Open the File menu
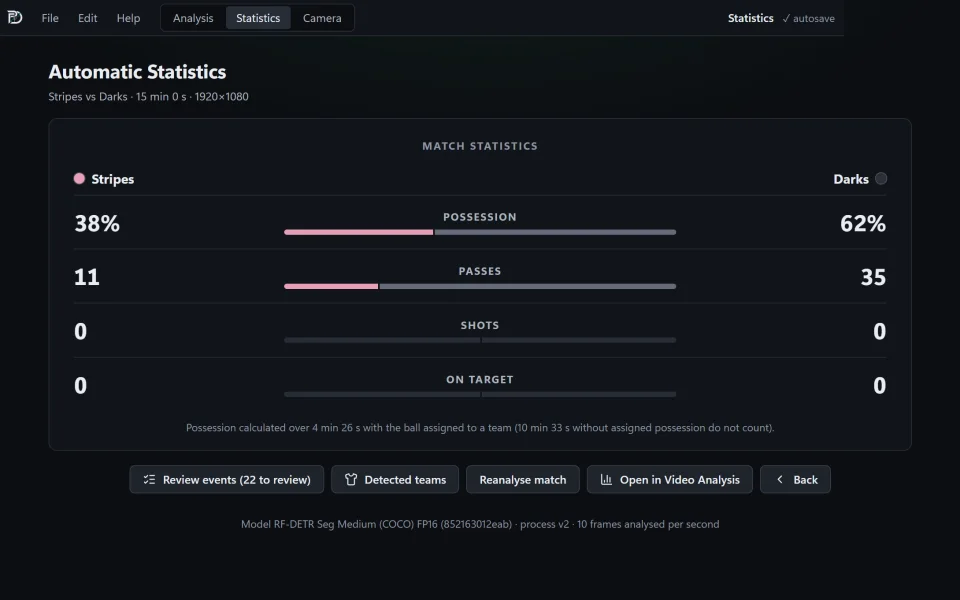960x600 pixels. coord(50,18)
